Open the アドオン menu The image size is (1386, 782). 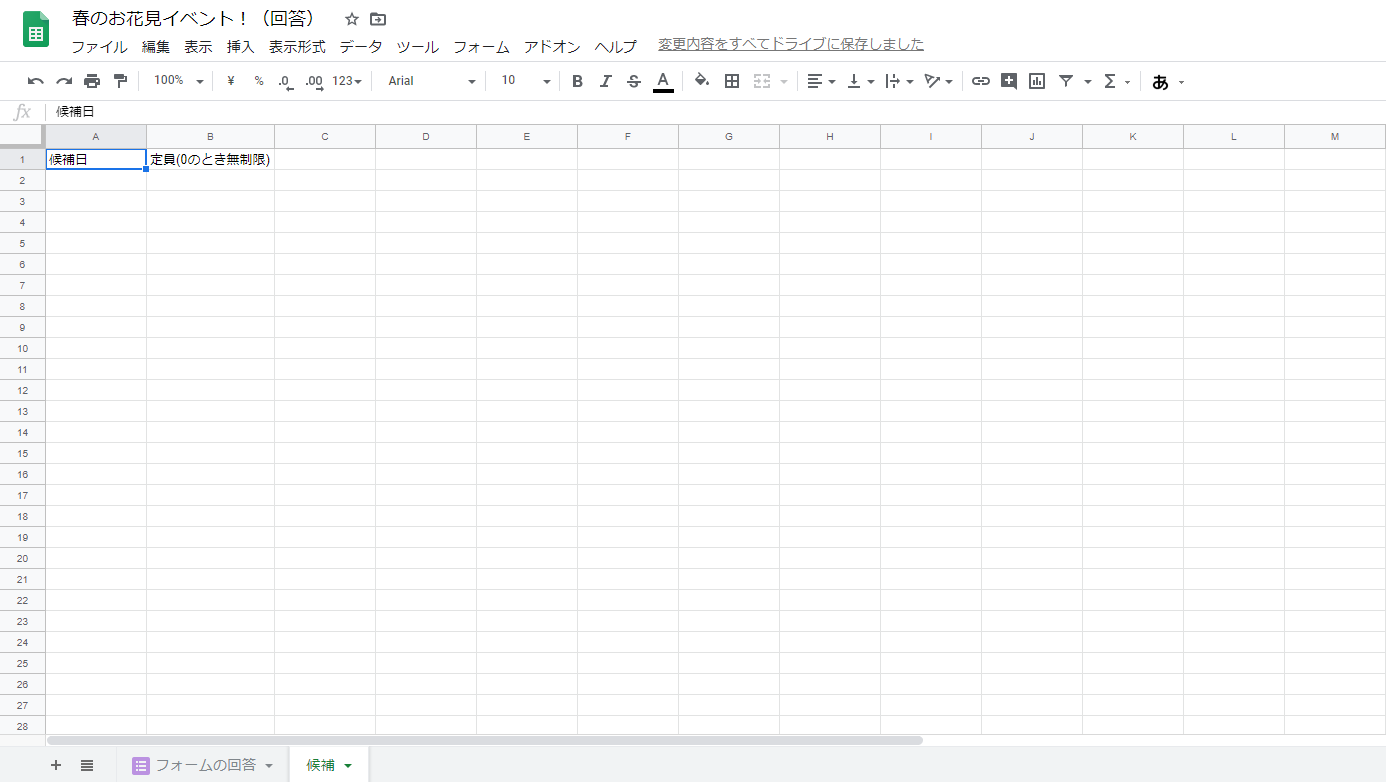pos(552,47)
